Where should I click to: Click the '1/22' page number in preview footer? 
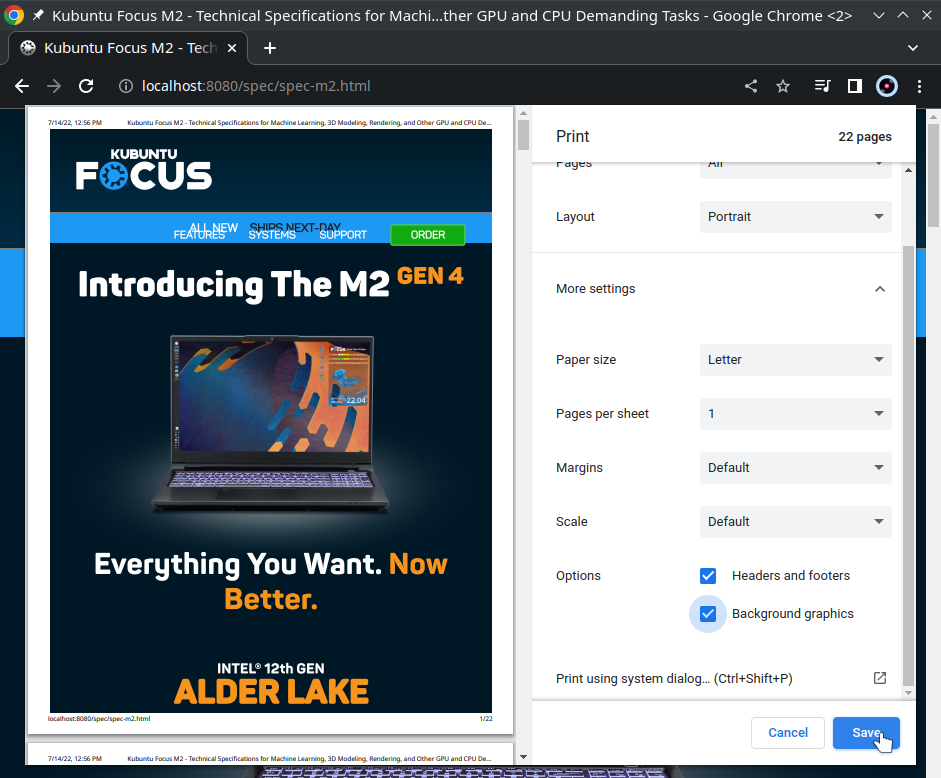pos(486,719)
